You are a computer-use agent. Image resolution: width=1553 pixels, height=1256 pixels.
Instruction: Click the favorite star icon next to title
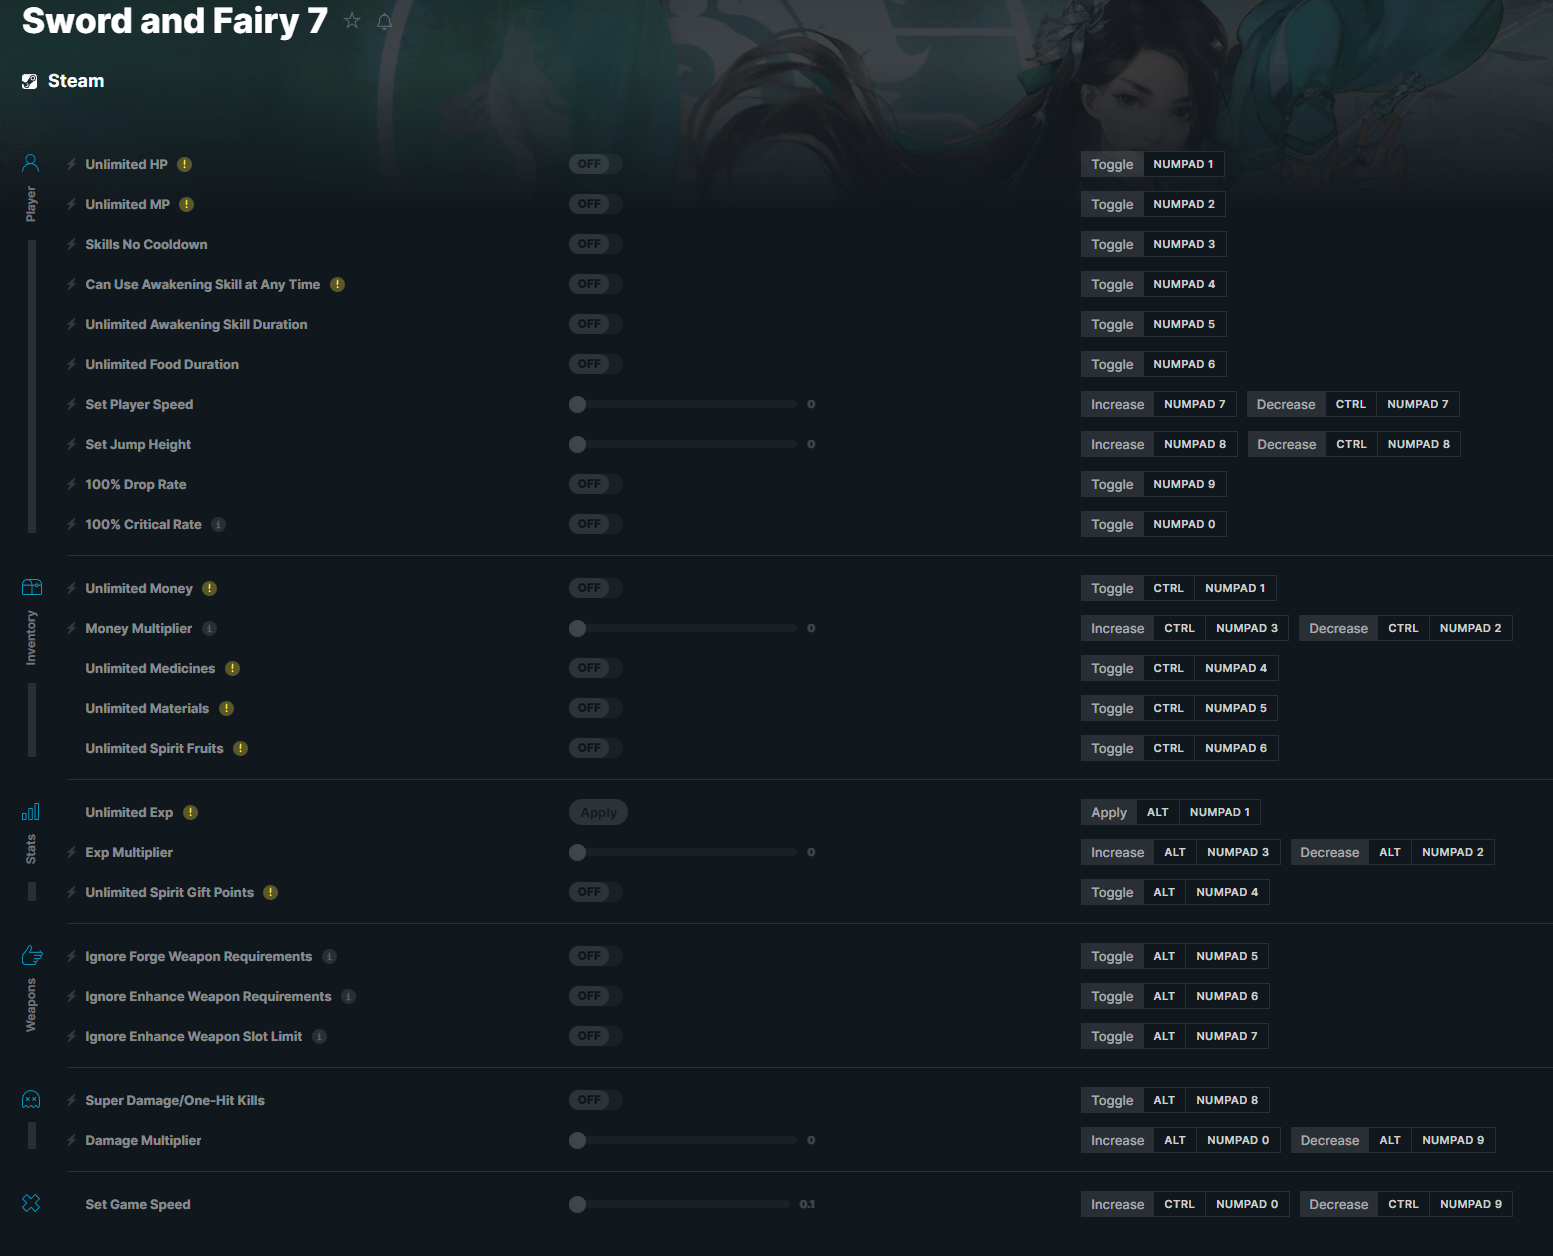pyautogui.click(x=352, y=20)
